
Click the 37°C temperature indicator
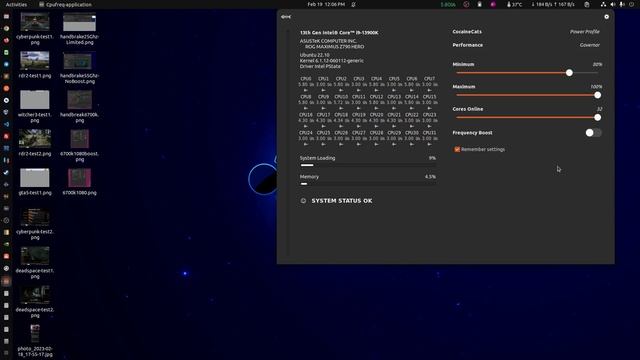514,4
